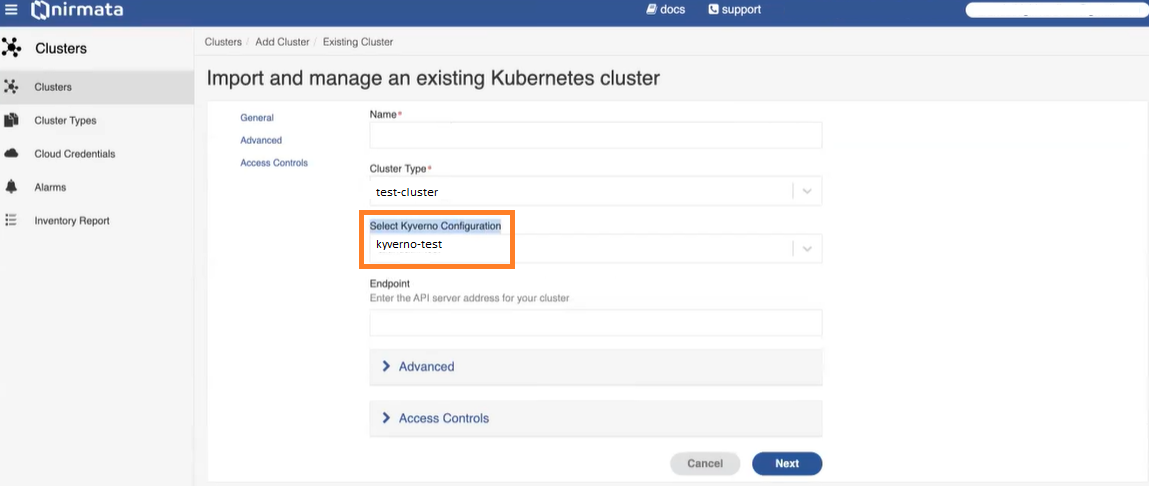Go to Add Cluster breadcrumb

282,43
